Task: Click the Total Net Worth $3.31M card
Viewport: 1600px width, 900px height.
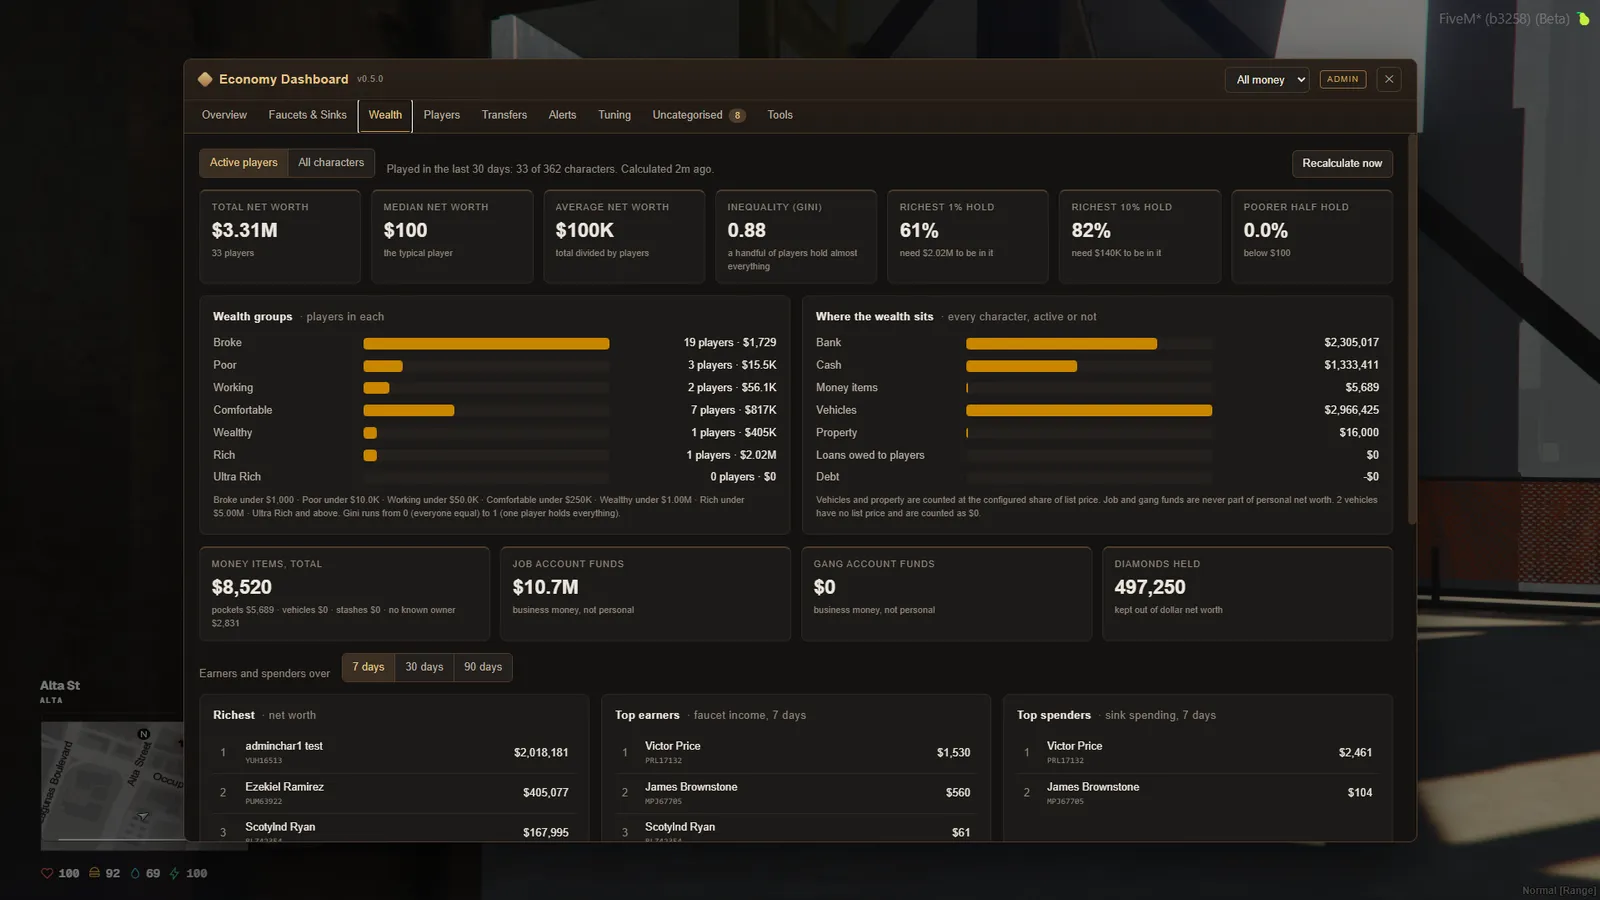Action: click(280, 236)
